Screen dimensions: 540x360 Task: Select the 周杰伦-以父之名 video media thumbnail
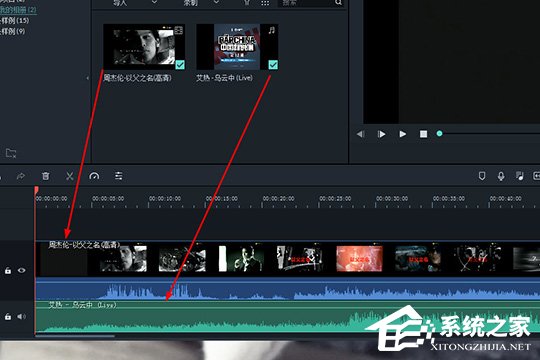tap(144, 47)
